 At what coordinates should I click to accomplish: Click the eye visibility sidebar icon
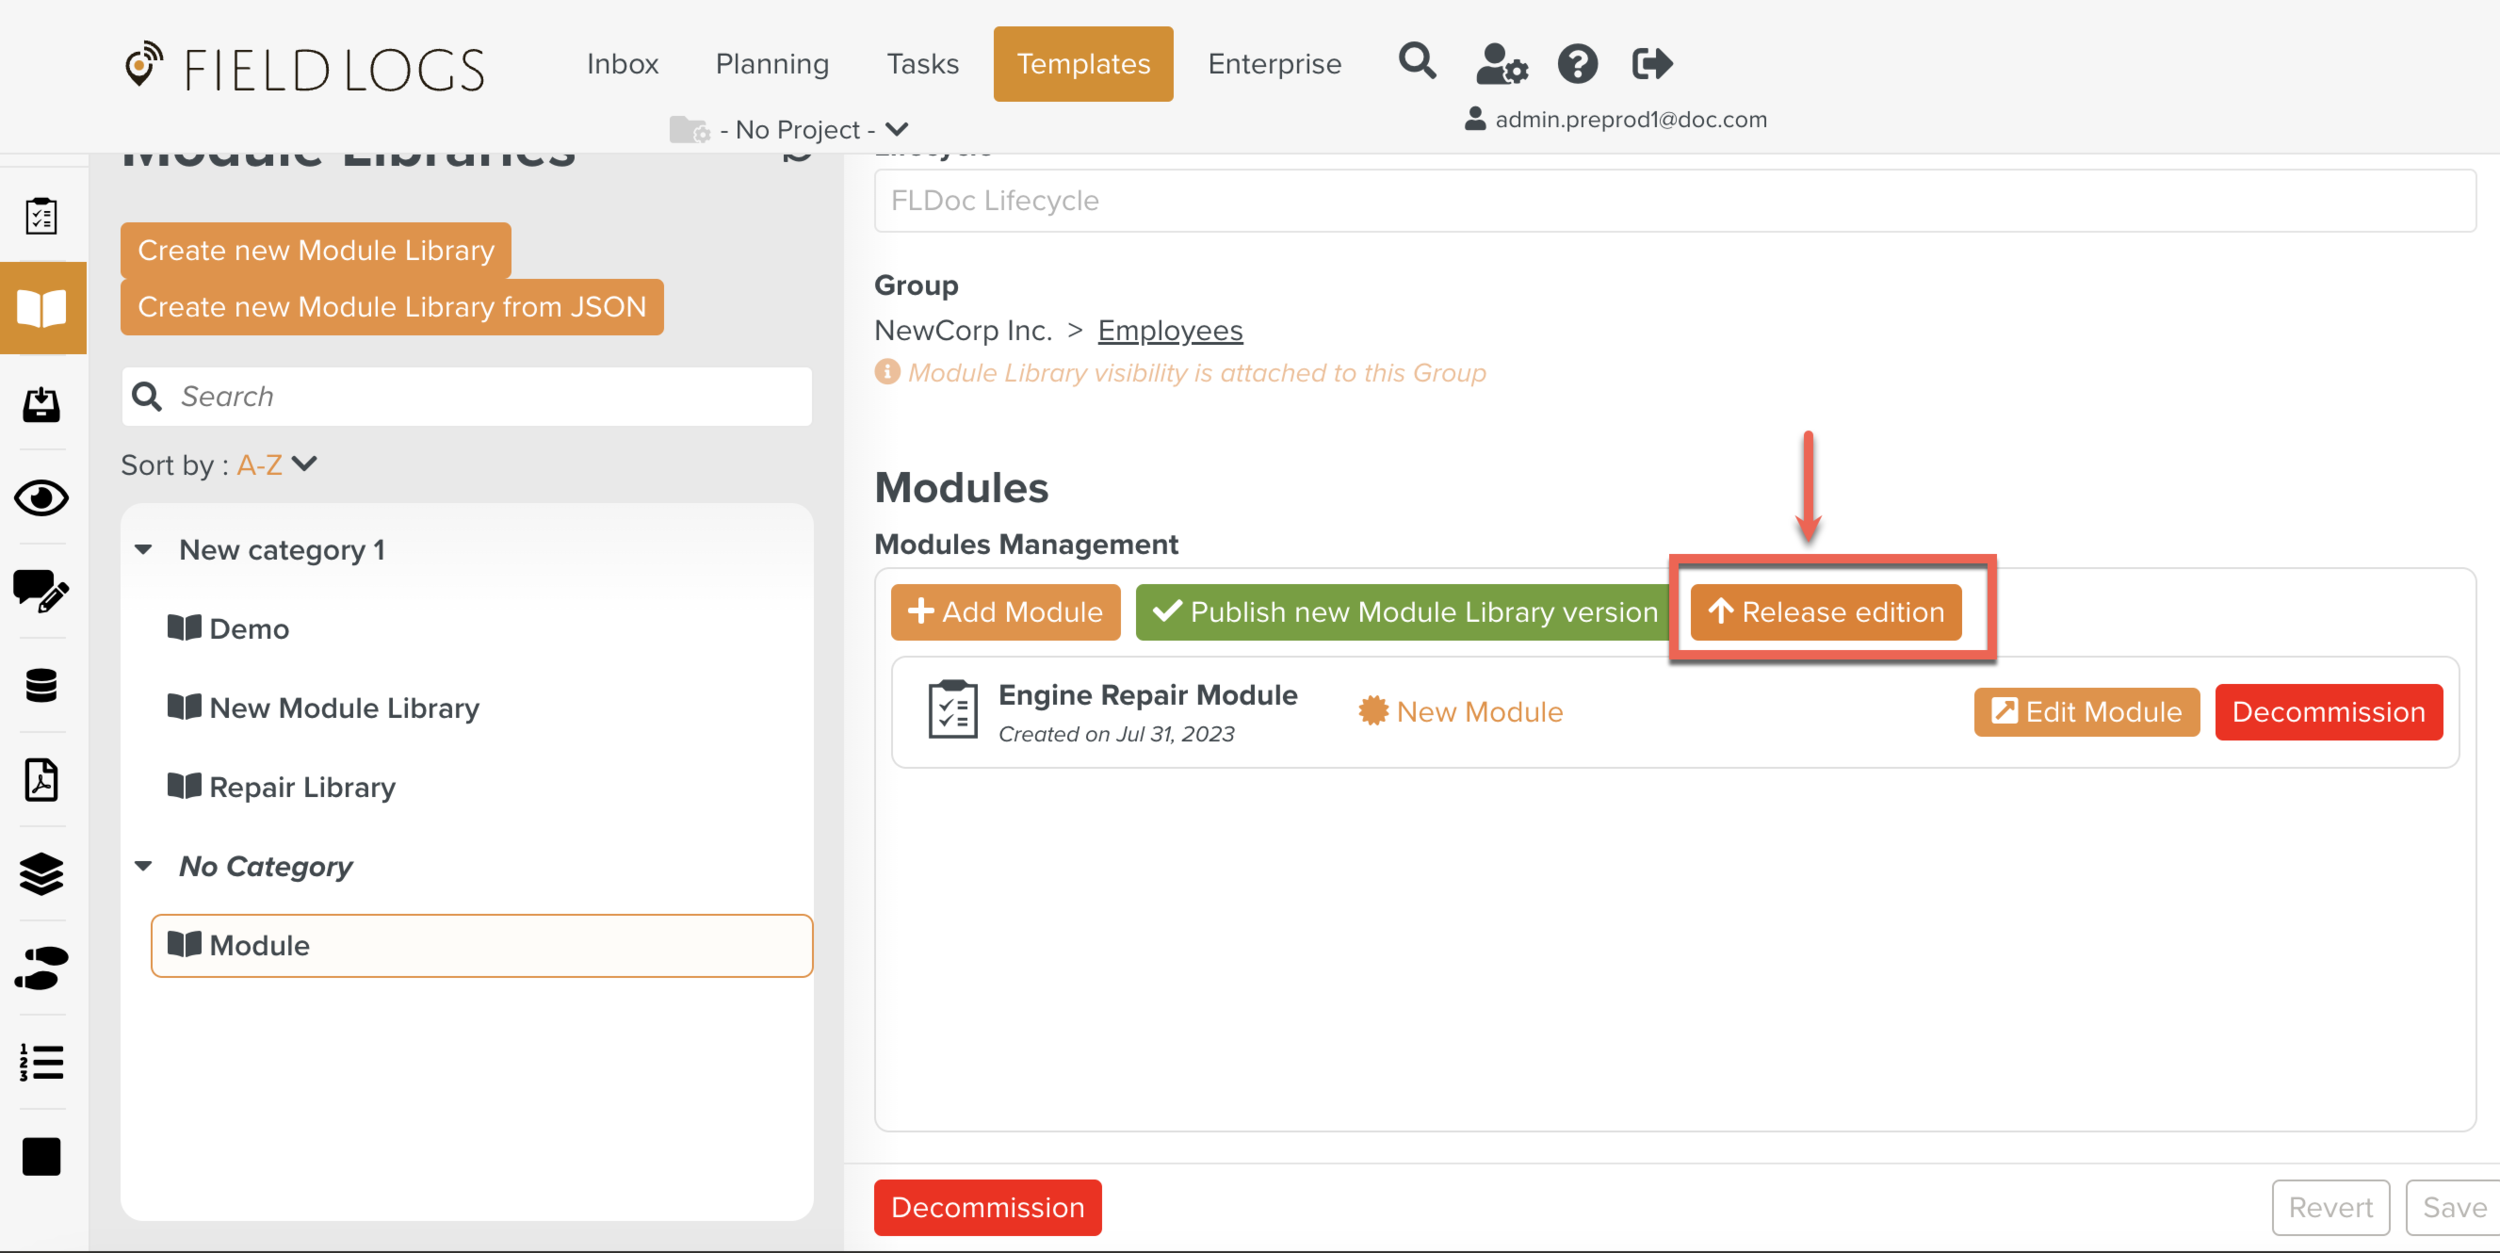(x=42, y=498)
